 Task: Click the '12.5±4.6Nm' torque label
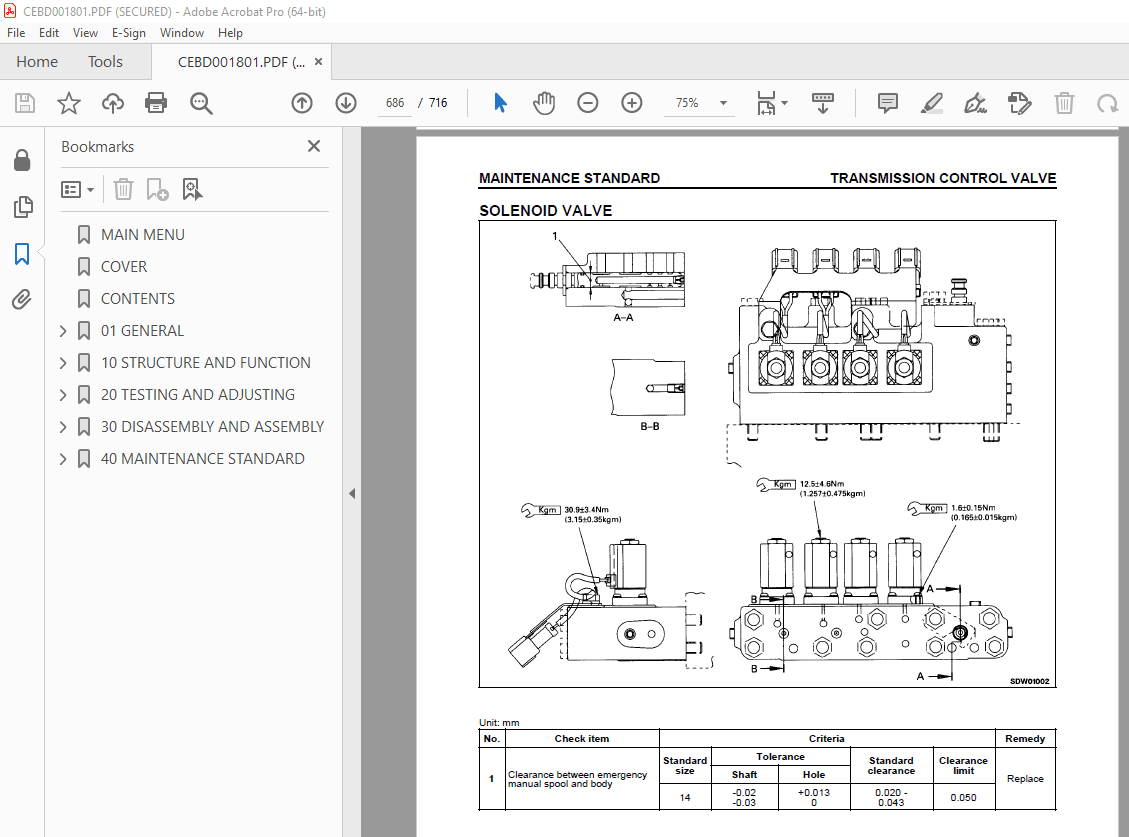point(822,484)
